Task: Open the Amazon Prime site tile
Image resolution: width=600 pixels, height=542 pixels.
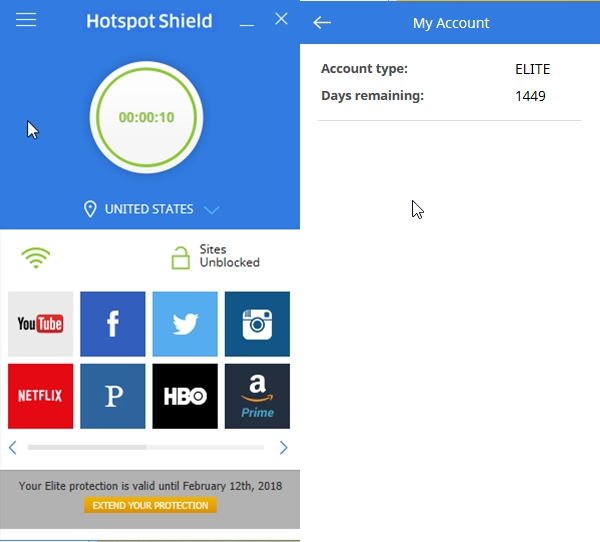Action: (x=257, y=396)
